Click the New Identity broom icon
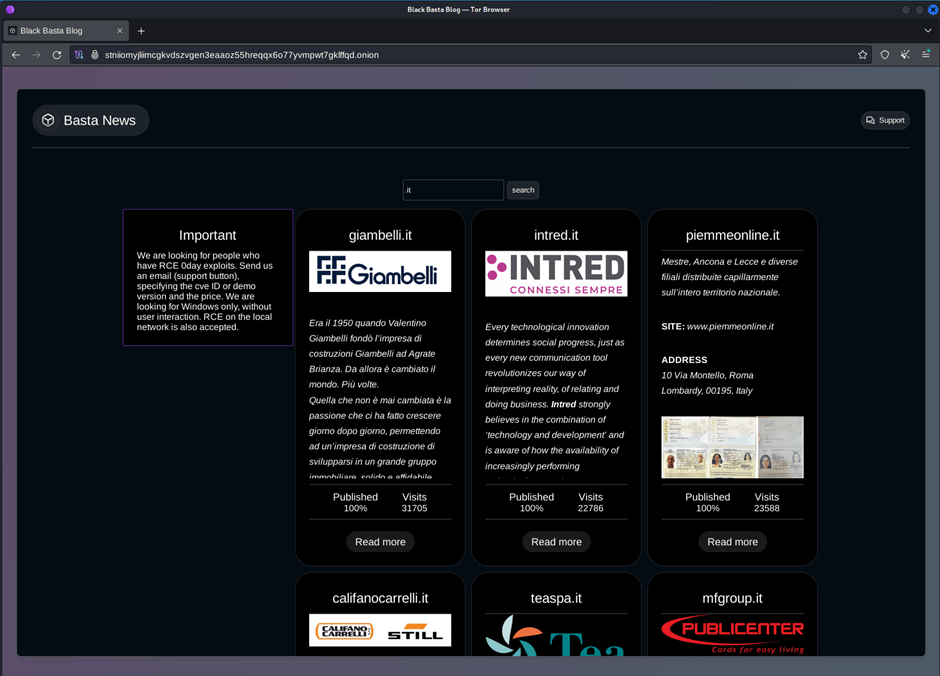Screen dimensions: 940x676 click(x=905, y=55)
